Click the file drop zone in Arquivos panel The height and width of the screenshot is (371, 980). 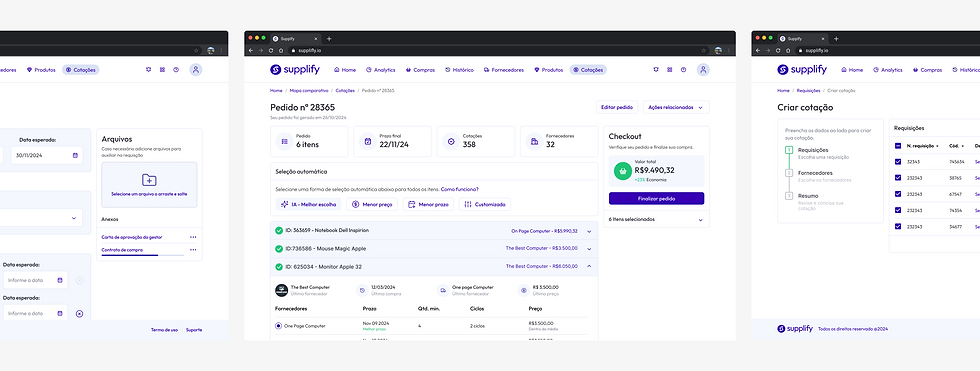click(149, 185)
